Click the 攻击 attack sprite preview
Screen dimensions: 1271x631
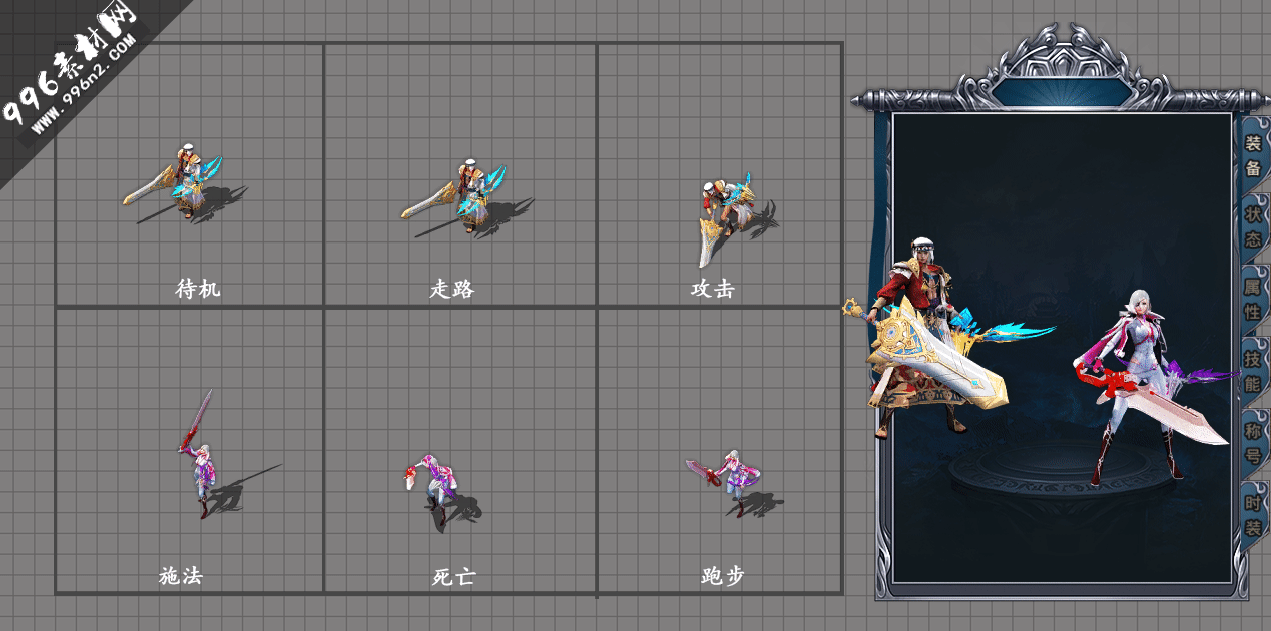pos(737,218)
